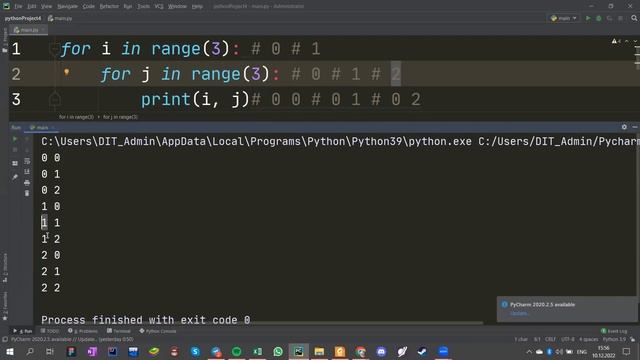Screen dimensions: 640x360
Task: Open the Problems tool window tab
Action: point(83,331)
